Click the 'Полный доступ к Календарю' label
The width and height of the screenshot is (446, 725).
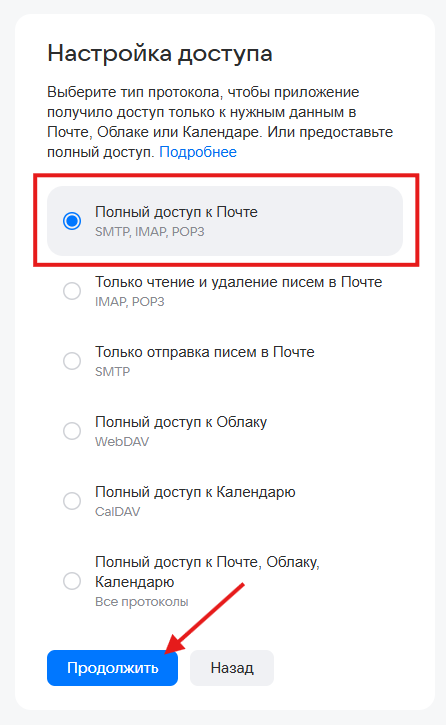click(x=195, y=492)
